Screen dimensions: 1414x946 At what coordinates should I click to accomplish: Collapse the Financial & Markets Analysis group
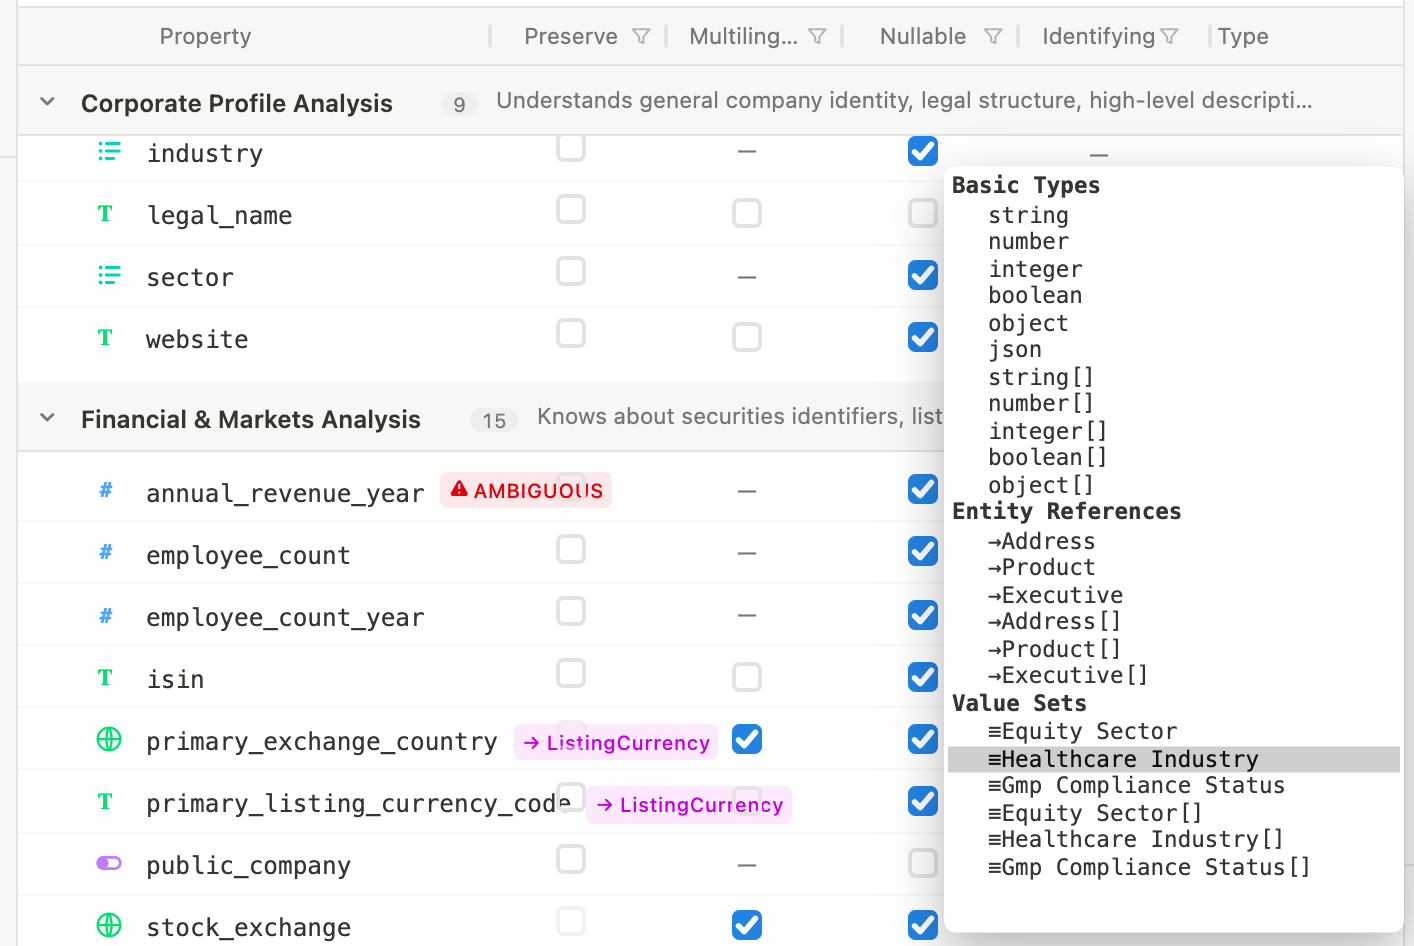point(47,418)
